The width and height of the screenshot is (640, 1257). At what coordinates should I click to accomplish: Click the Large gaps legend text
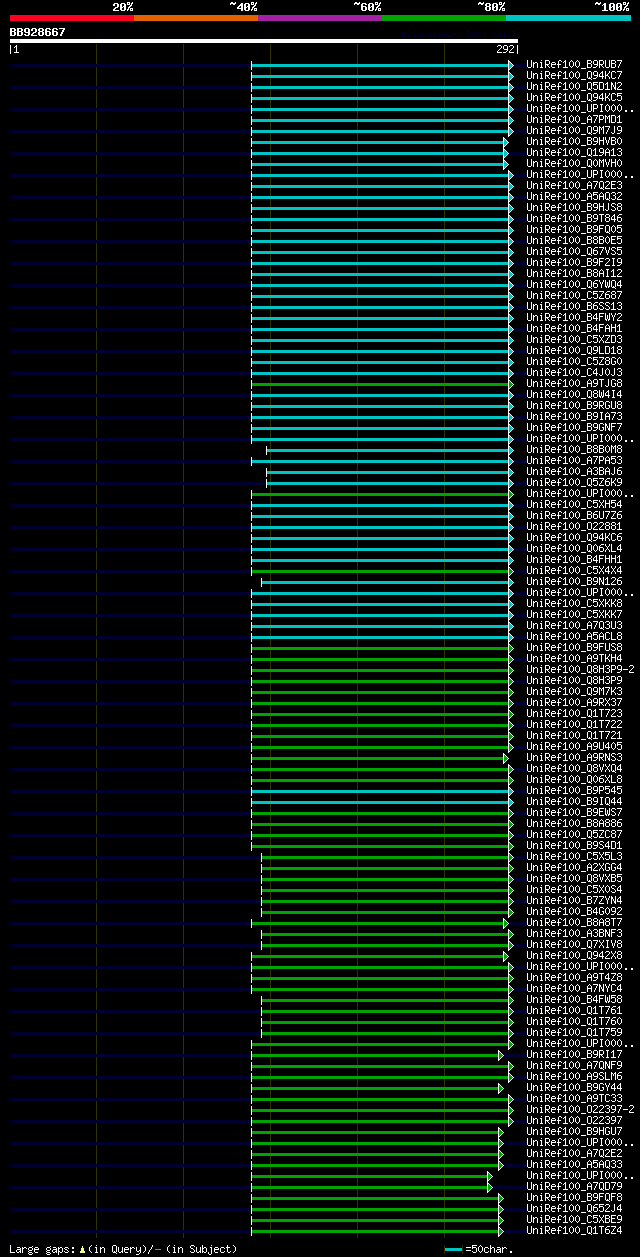click(124, 1249)
